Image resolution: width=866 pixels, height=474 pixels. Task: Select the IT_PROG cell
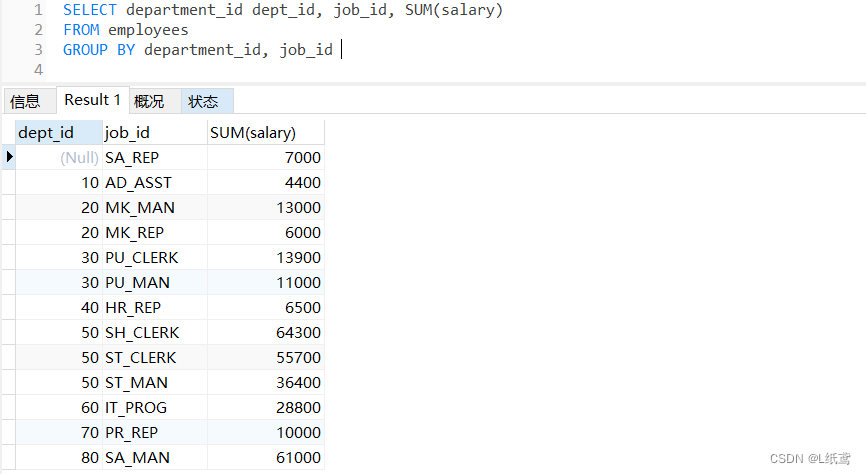[x=155, y=407]
